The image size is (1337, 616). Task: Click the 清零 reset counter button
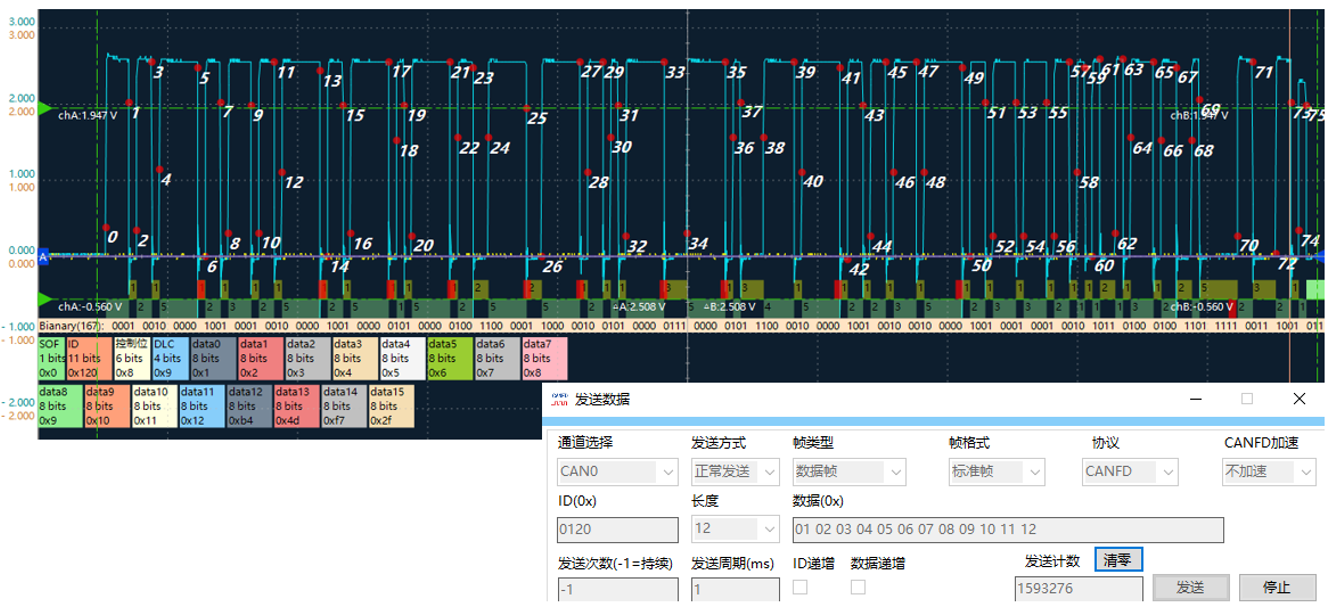1118,559
